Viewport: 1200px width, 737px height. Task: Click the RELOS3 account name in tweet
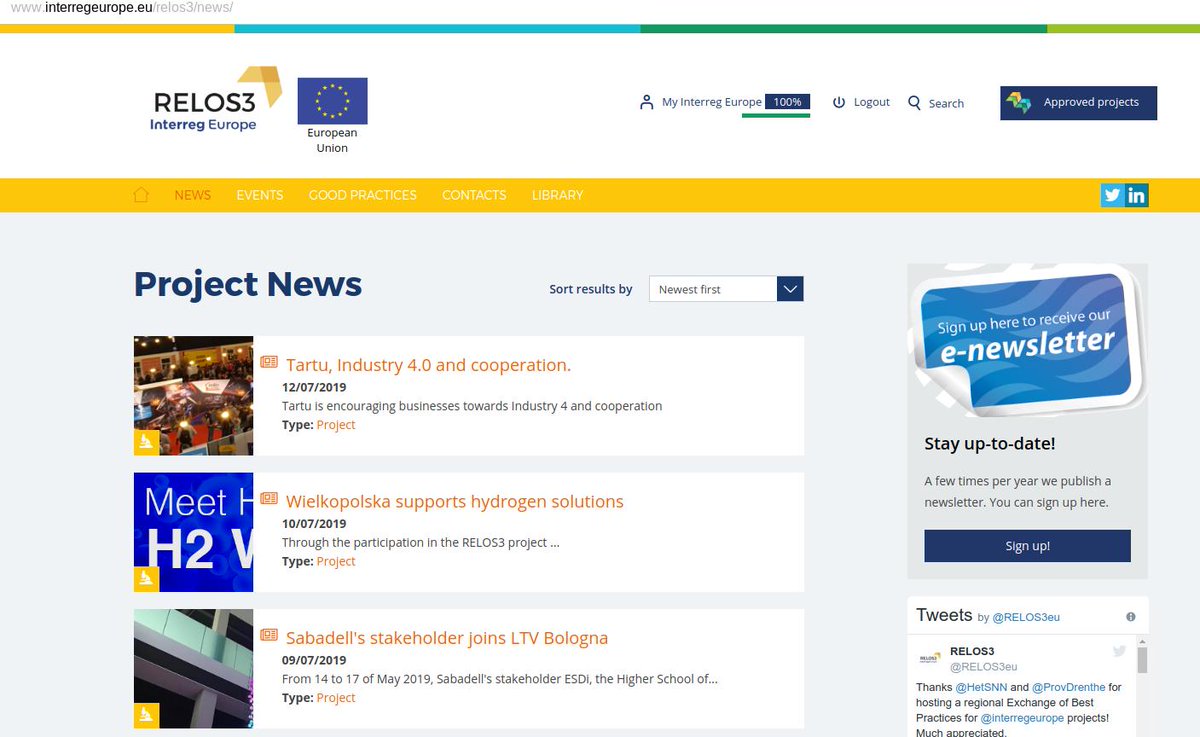(x=972, y=651)
